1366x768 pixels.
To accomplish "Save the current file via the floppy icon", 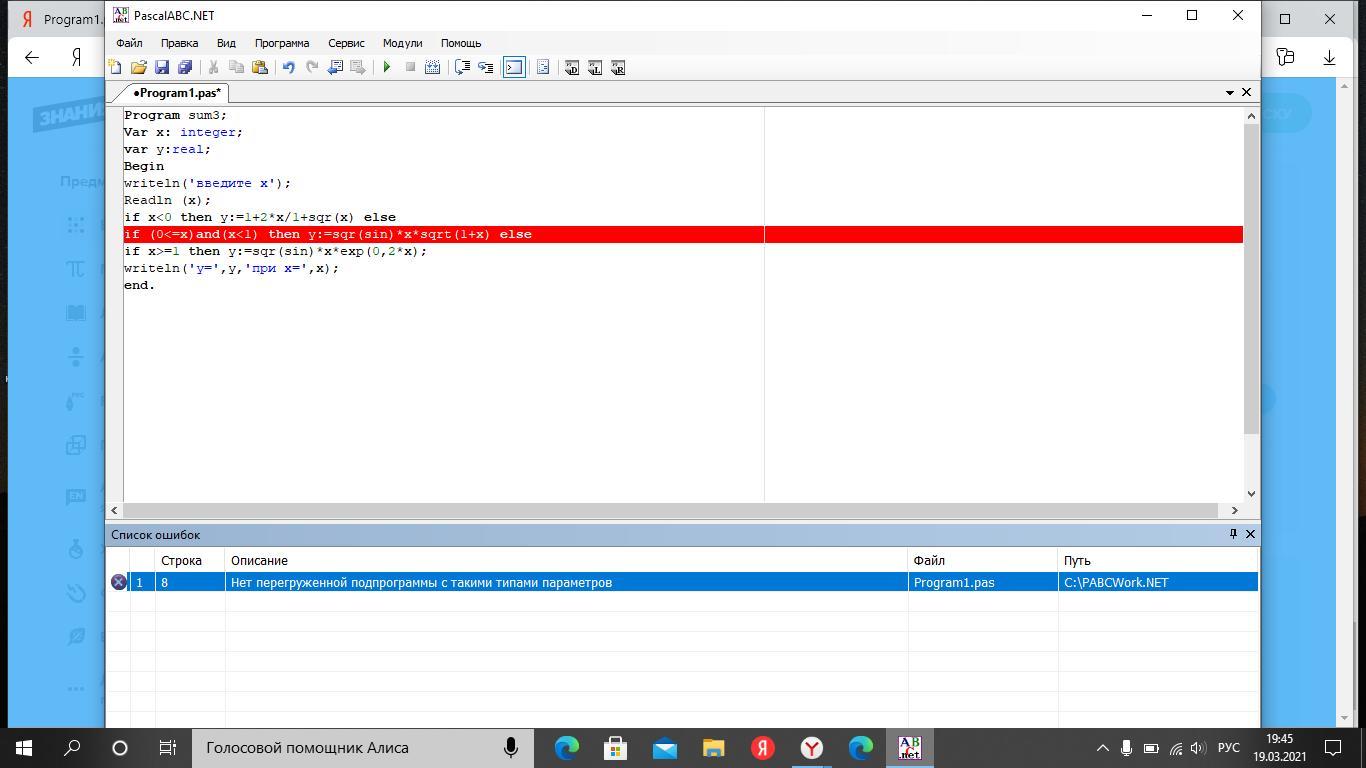I will coord(161,67).
